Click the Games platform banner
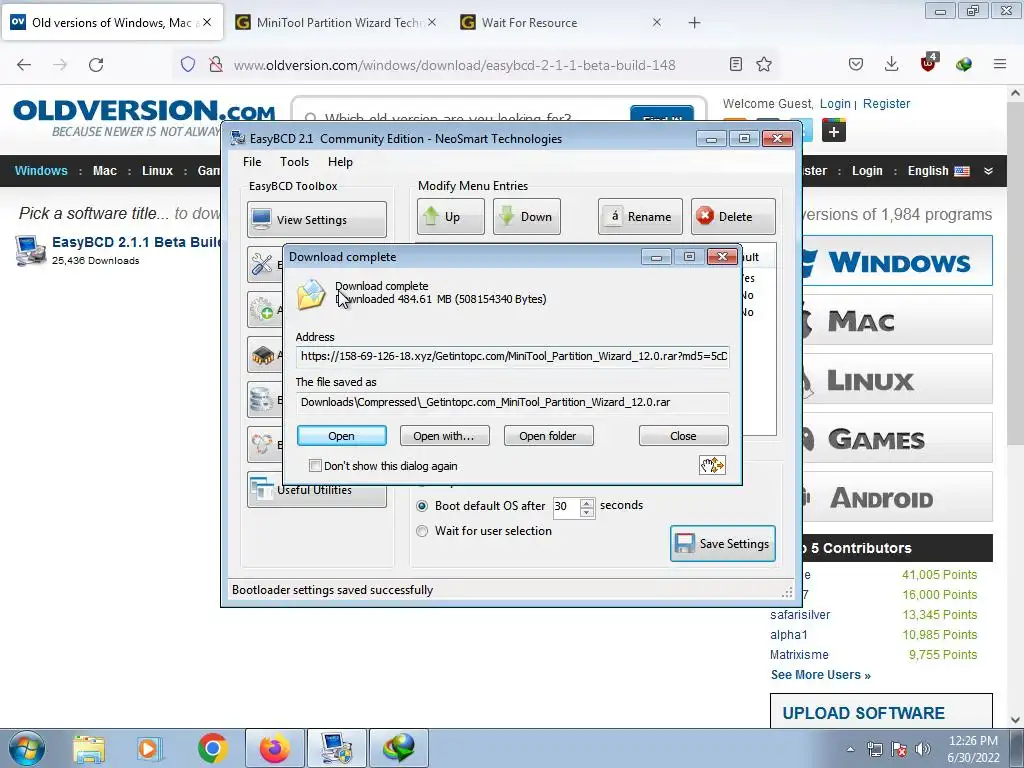The height and width of the screenshot is (768, 1024). pyautogui.click(x=895, y=438)
